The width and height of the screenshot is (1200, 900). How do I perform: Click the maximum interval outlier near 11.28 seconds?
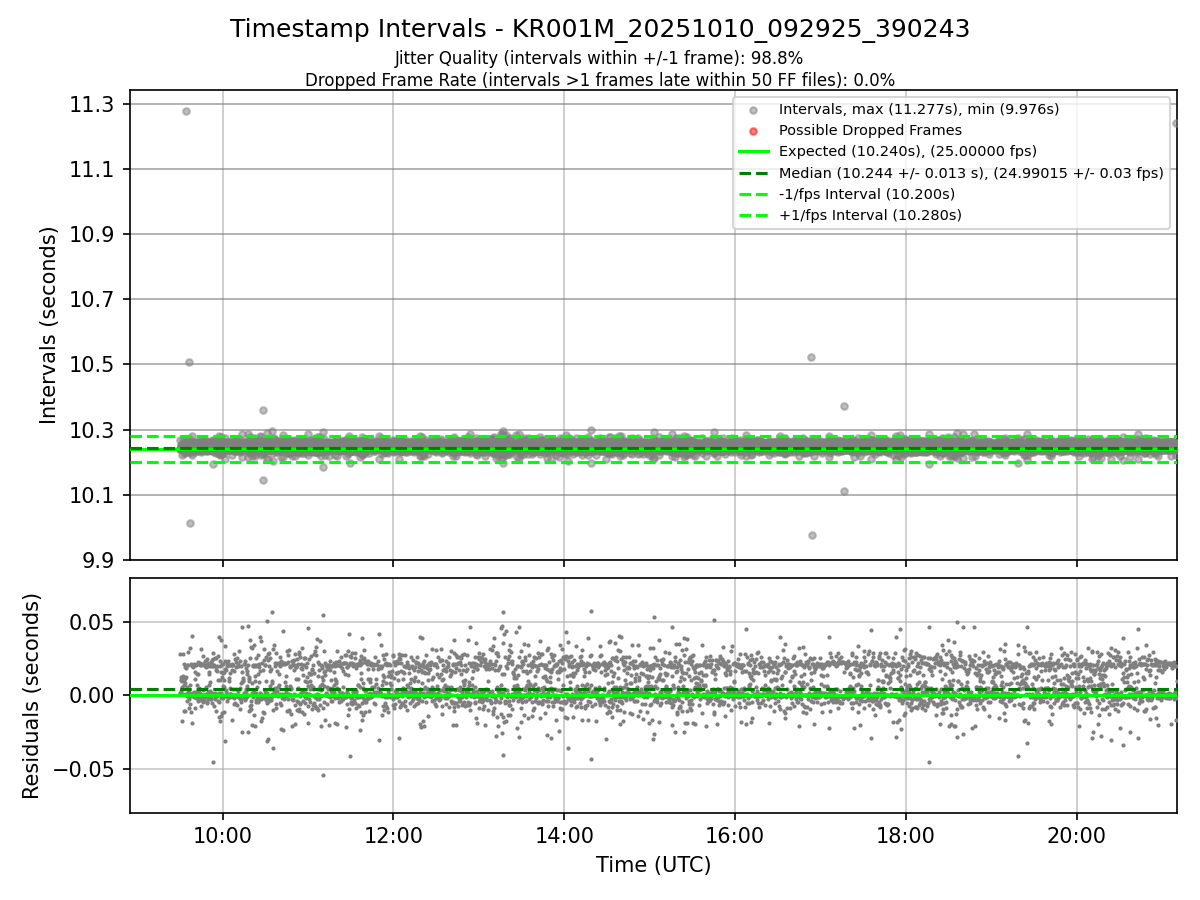tap(186, 111)
